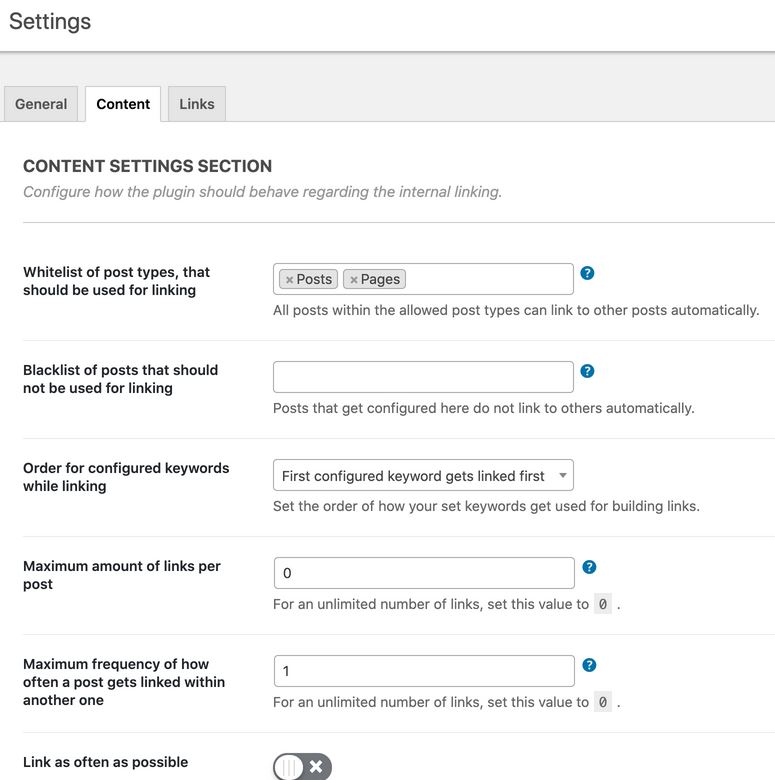Open help icon for post types whitelist
The image size is (775, 780).
587,273
